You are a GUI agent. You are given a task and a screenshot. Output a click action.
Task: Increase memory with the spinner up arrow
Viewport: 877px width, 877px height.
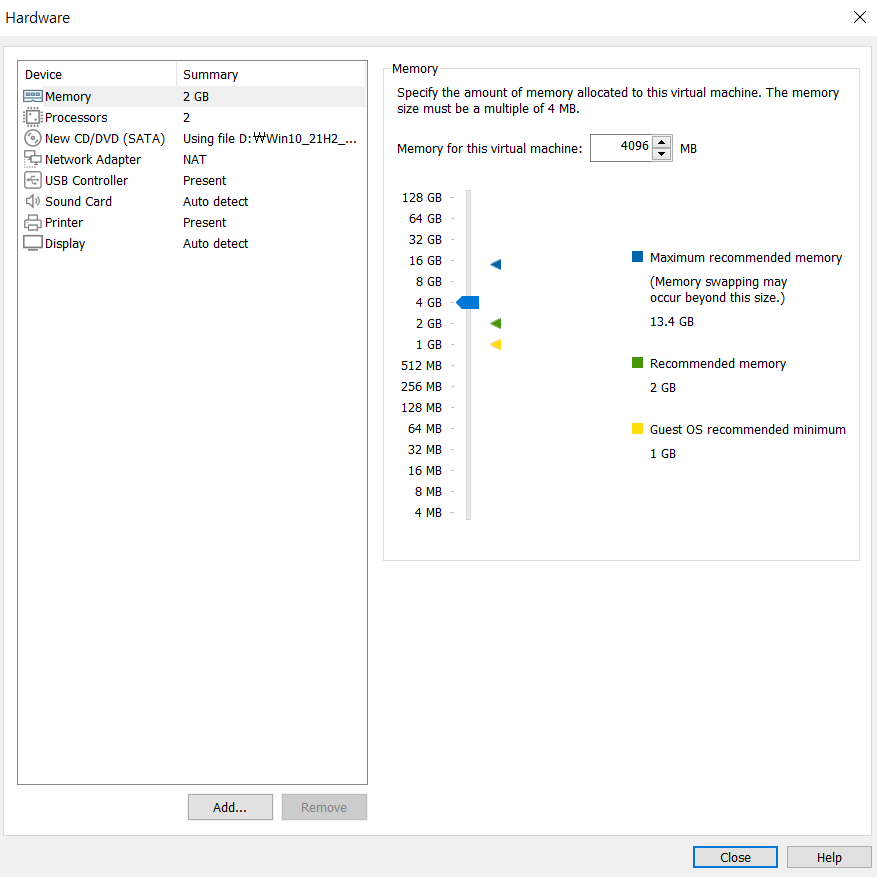click(662, 142)
